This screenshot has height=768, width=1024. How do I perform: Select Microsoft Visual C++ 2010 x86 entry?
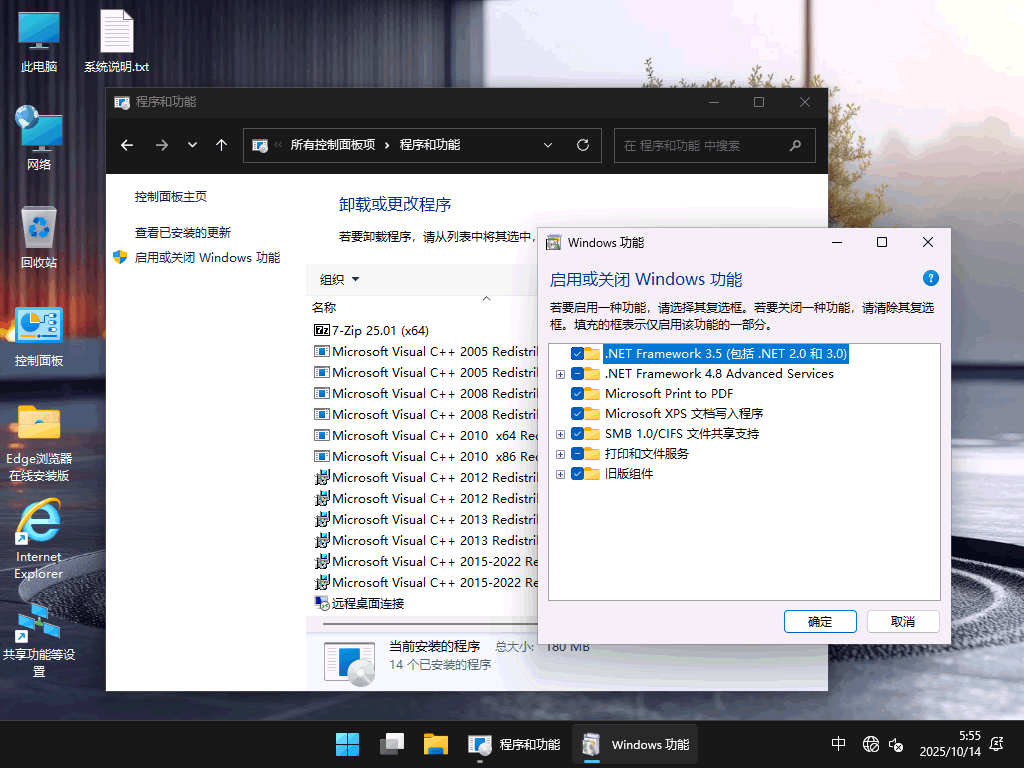pos(426,456)
